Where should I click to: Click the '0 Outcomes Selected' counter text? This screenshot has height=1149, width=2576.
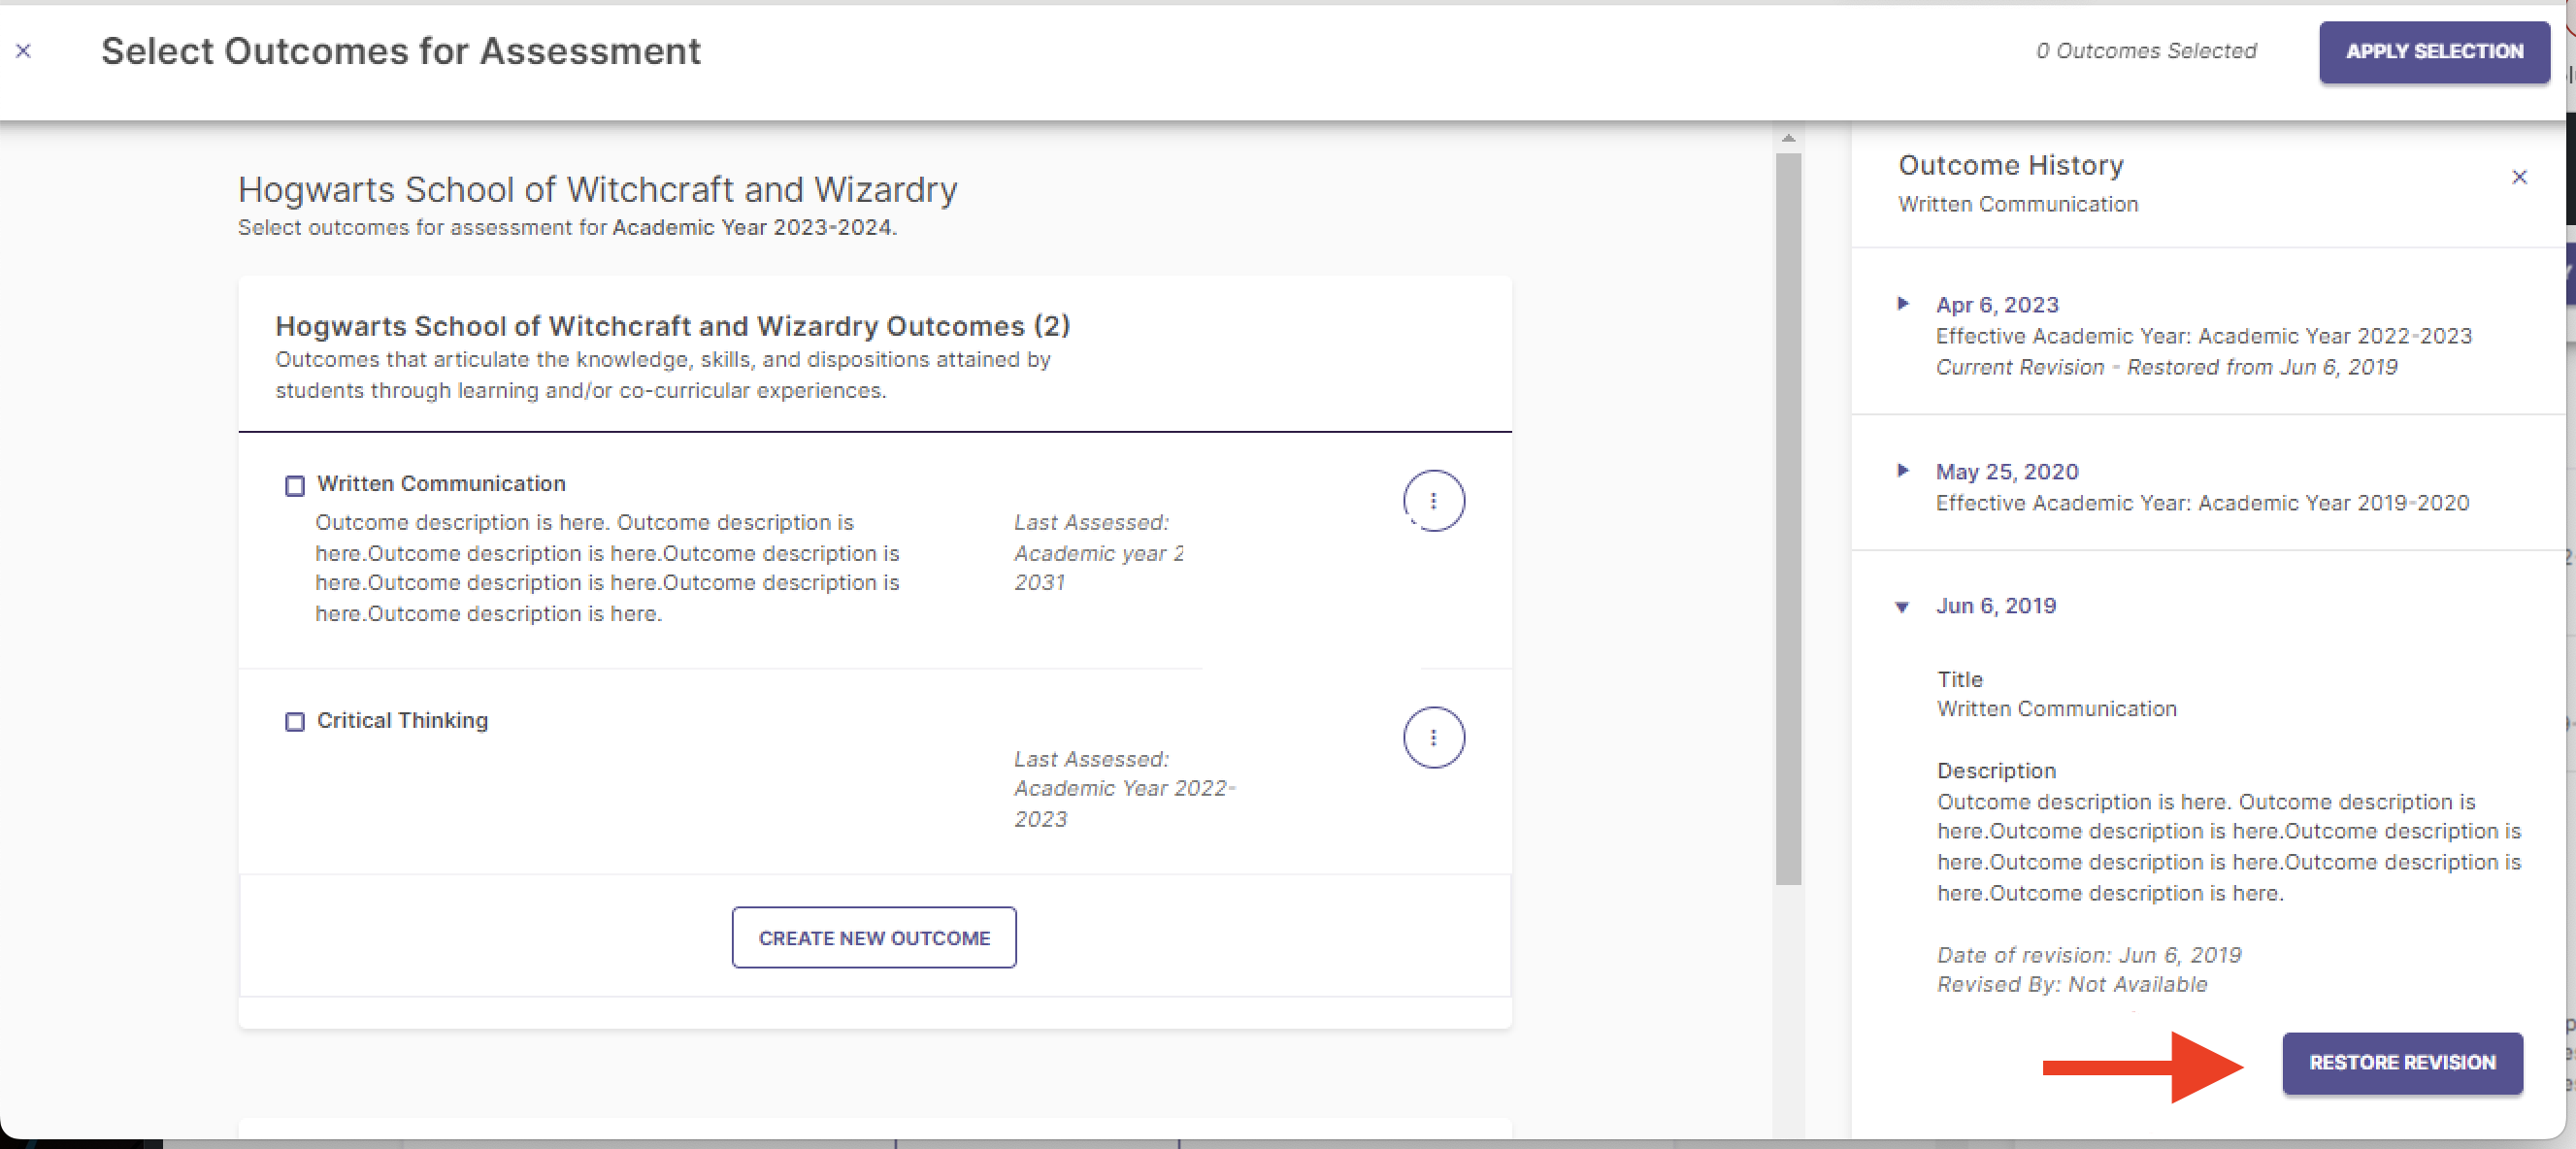2146,51
